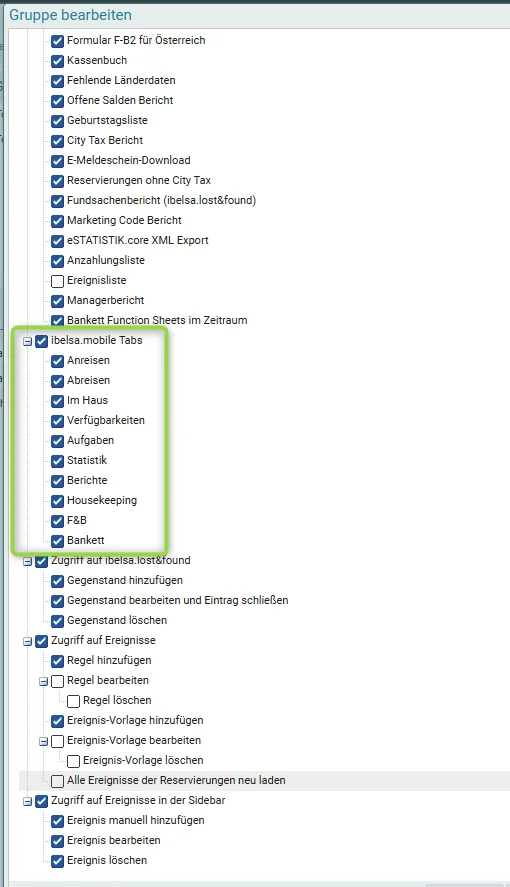Disable the F&B checkbox
Viewport: 510px width, 887px height.
(x=57, y=521)
